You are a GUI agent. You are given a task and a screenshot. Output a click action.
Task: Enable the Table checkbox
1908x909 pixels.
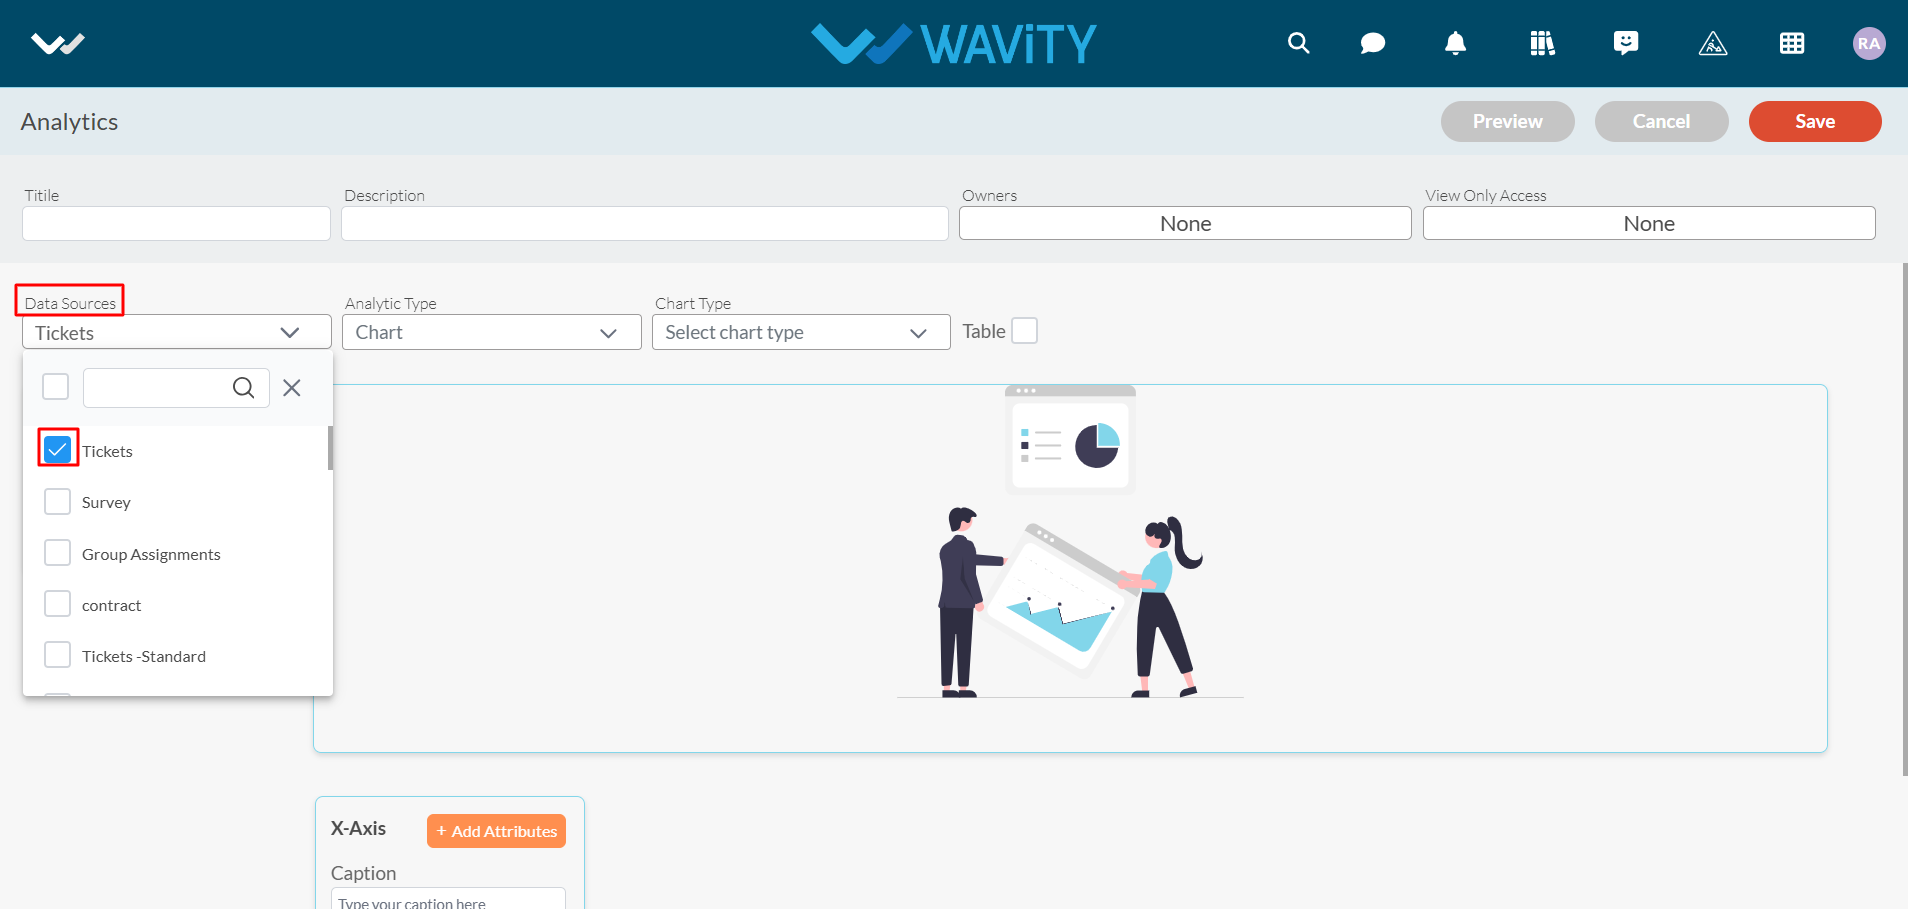click(x=1025, y=331)
